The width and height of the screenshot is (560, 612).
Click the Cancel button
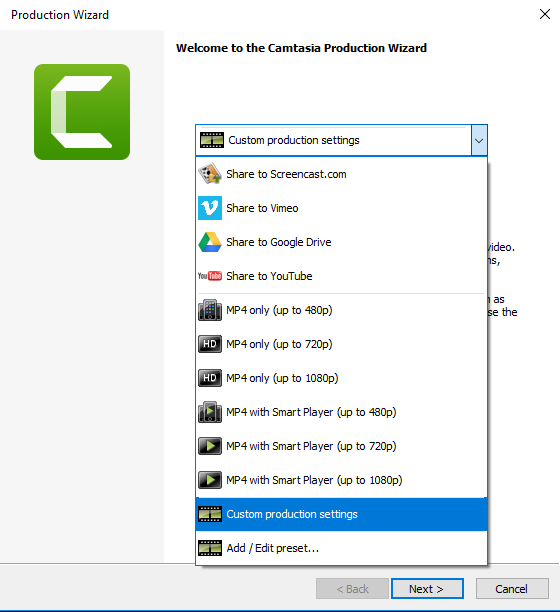(512, 589)
